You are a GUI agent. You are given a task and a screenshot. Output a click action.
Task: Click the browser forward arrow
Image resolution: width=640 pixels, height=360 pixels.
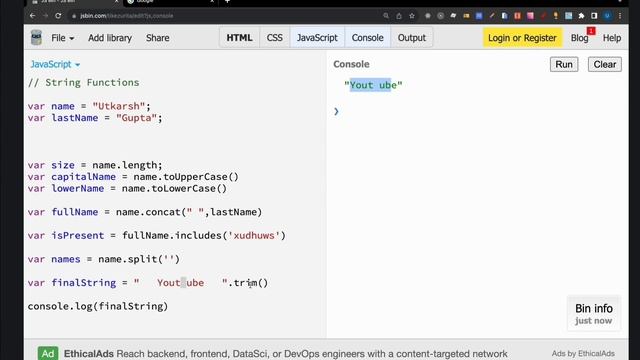pyautogui.click(x=45, y=16)
